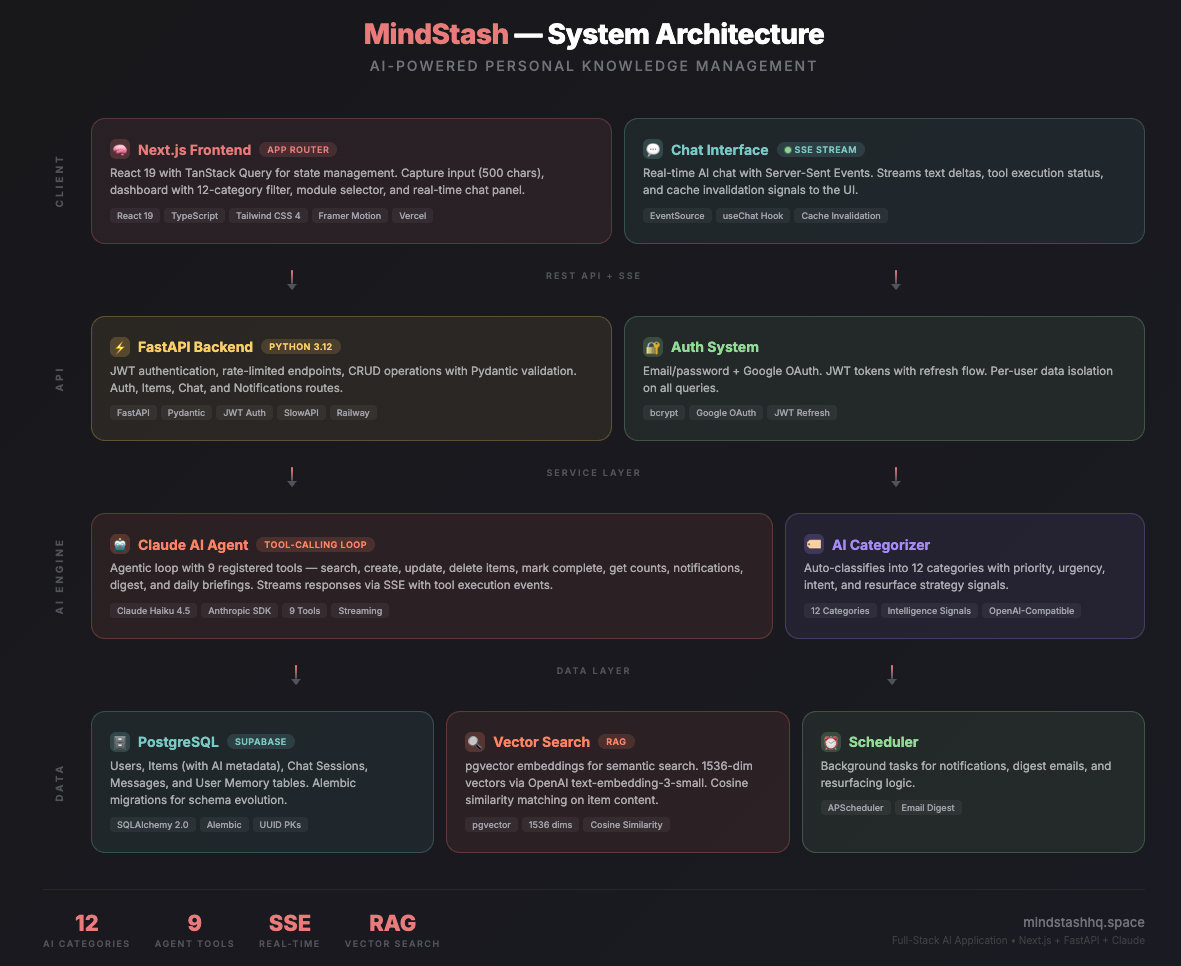The height and width of the screenshot is (966, 1181).
Task: Click the Next.js Frontend panda icon
Action: tap(121, 148)
